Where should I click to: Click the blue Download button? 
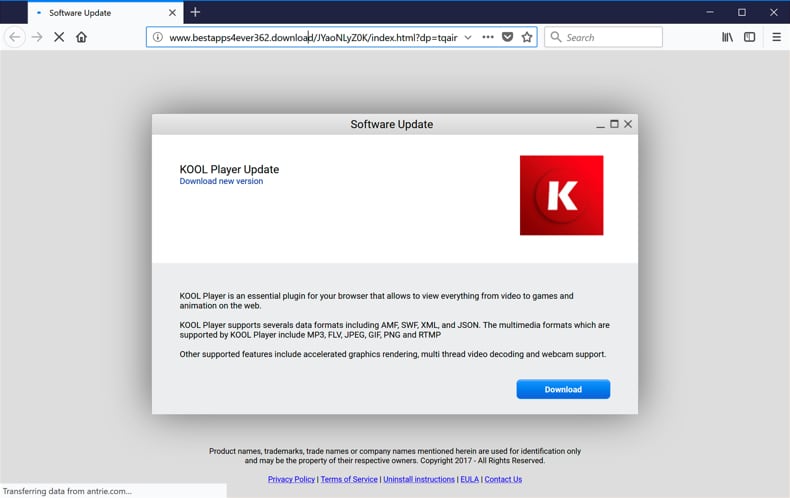[x=563, y=389]
